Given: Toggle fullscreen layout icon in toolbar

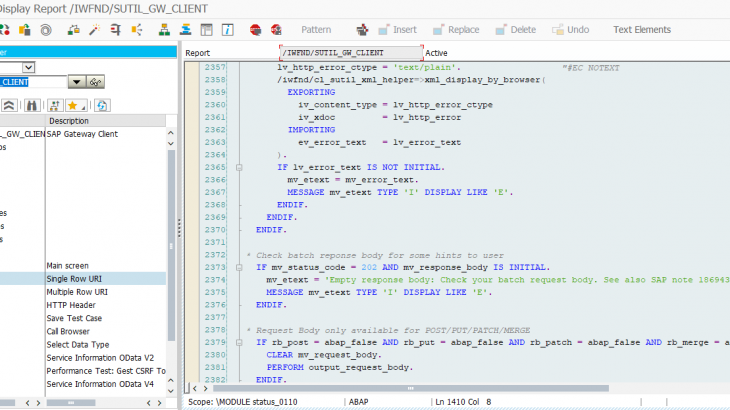Looking at the screenshot, I should pos(206,30).
